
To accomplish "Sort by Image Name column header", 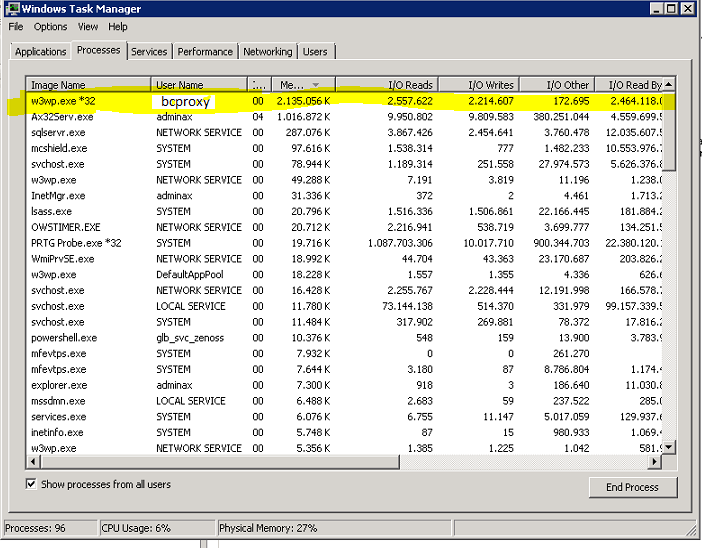I will coord(88,85).
